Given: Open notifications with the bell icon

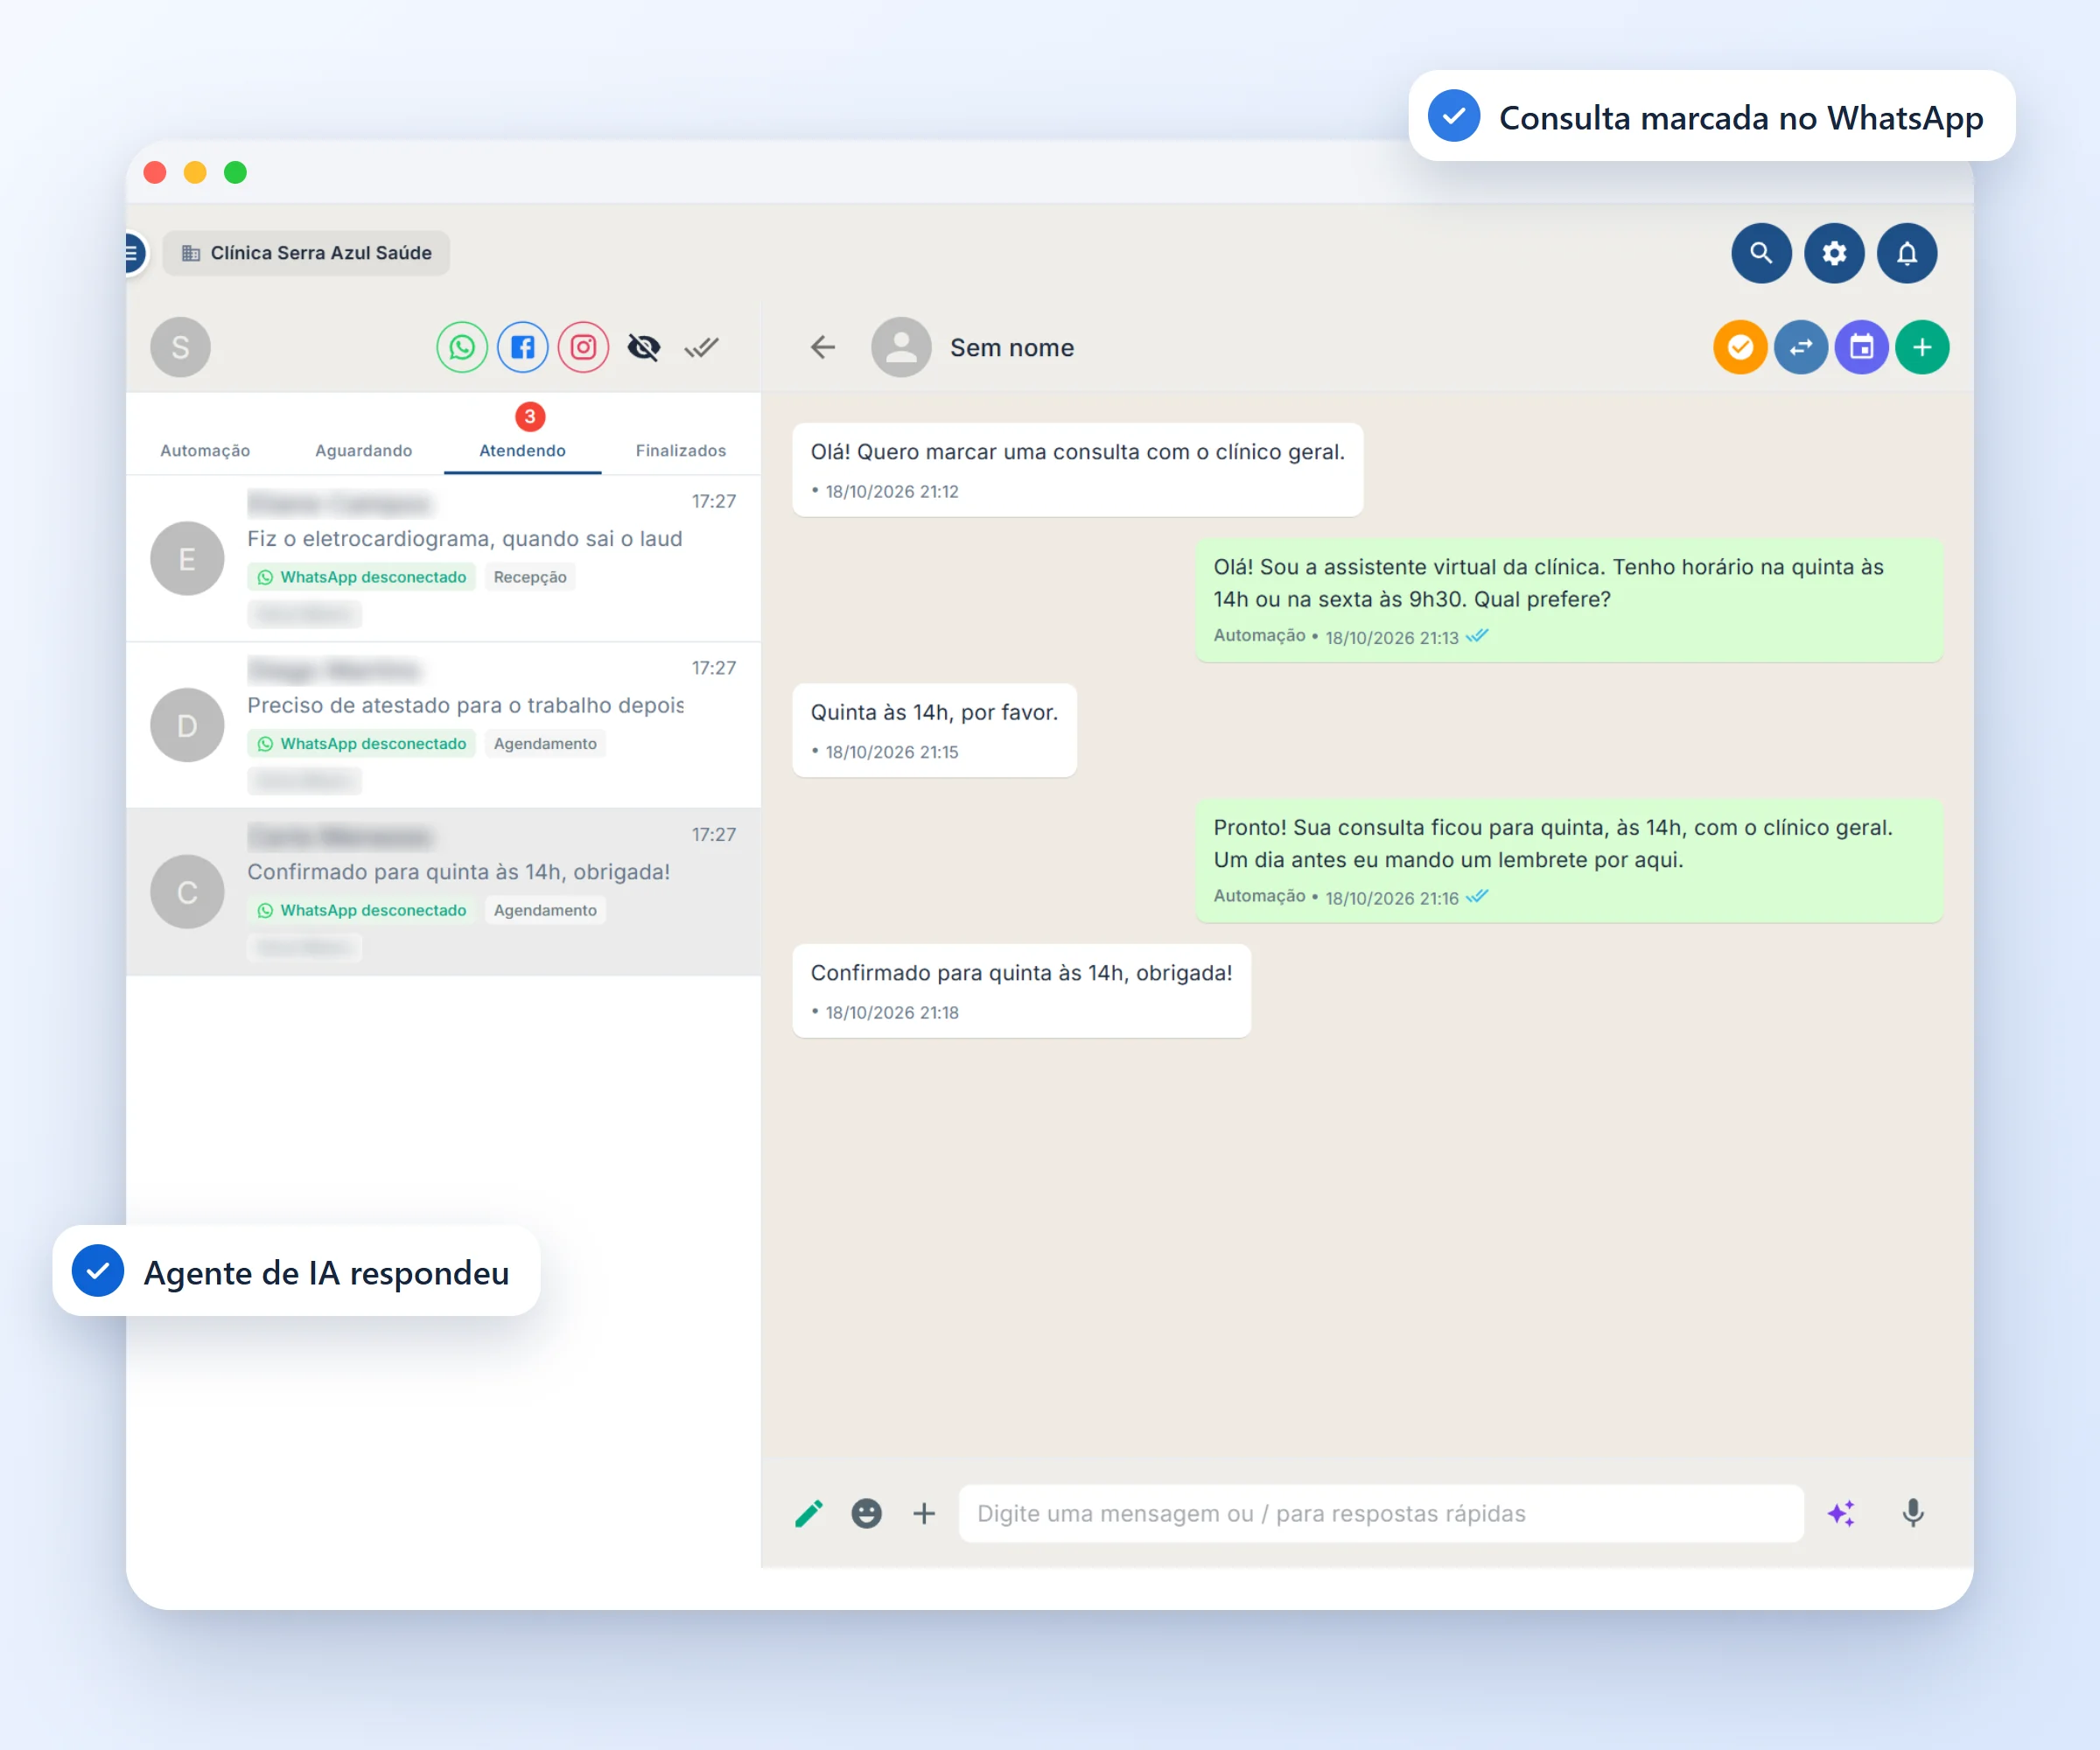Looking at the screenshot, I should (x=1906, y=253).
